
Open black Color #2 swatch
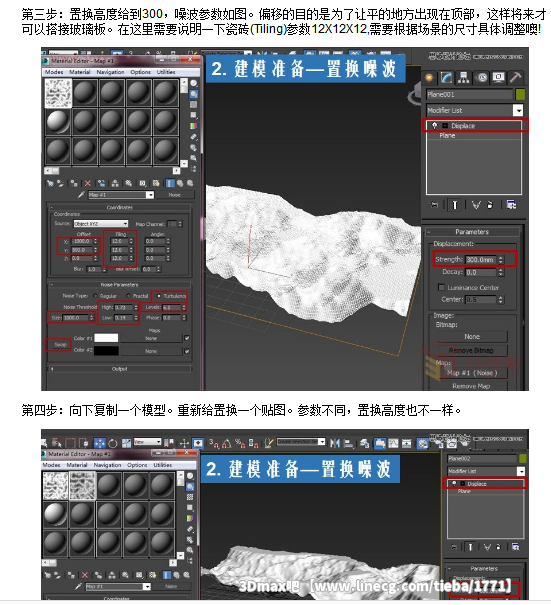click(106, 350)
